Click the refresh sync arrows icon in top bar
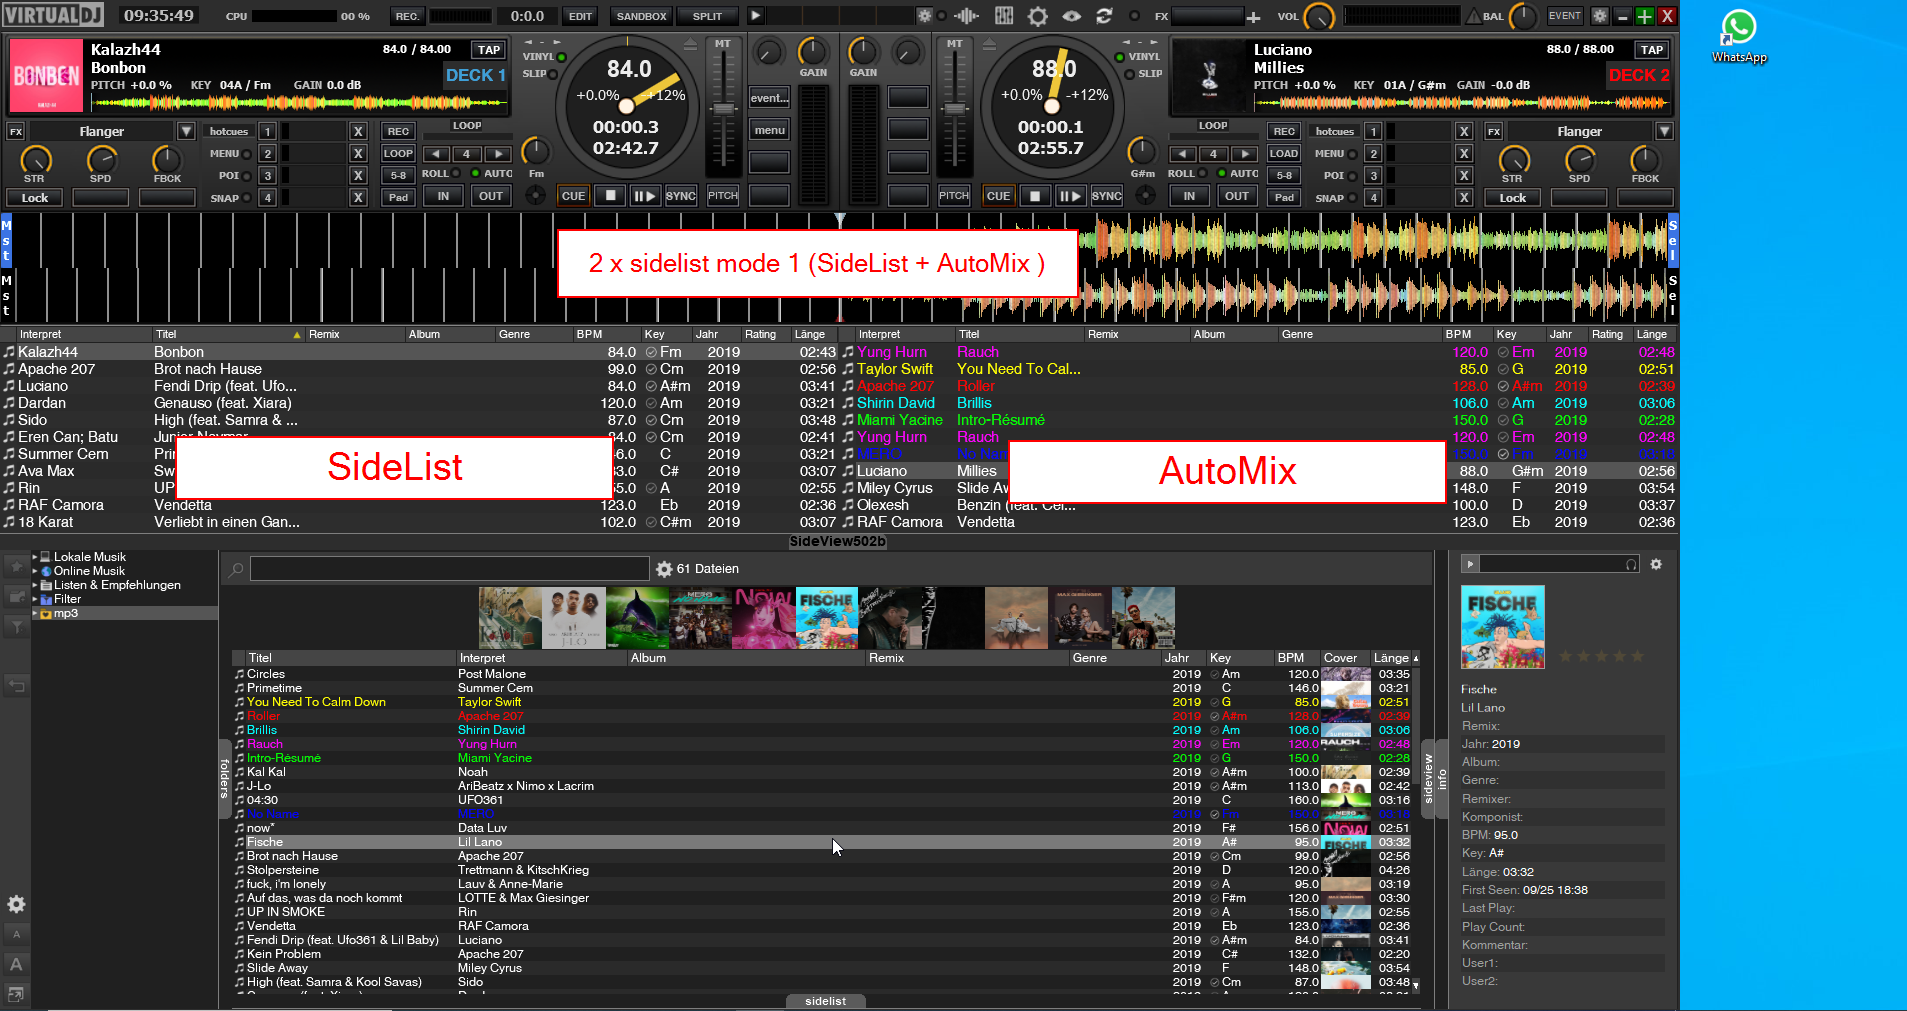 (1104, 16)
